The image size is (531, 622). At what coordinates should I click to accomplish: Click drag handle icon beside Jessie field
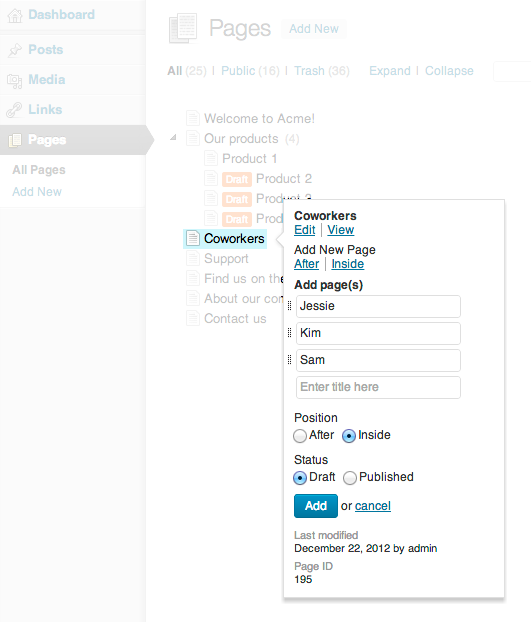coord(289,306)
